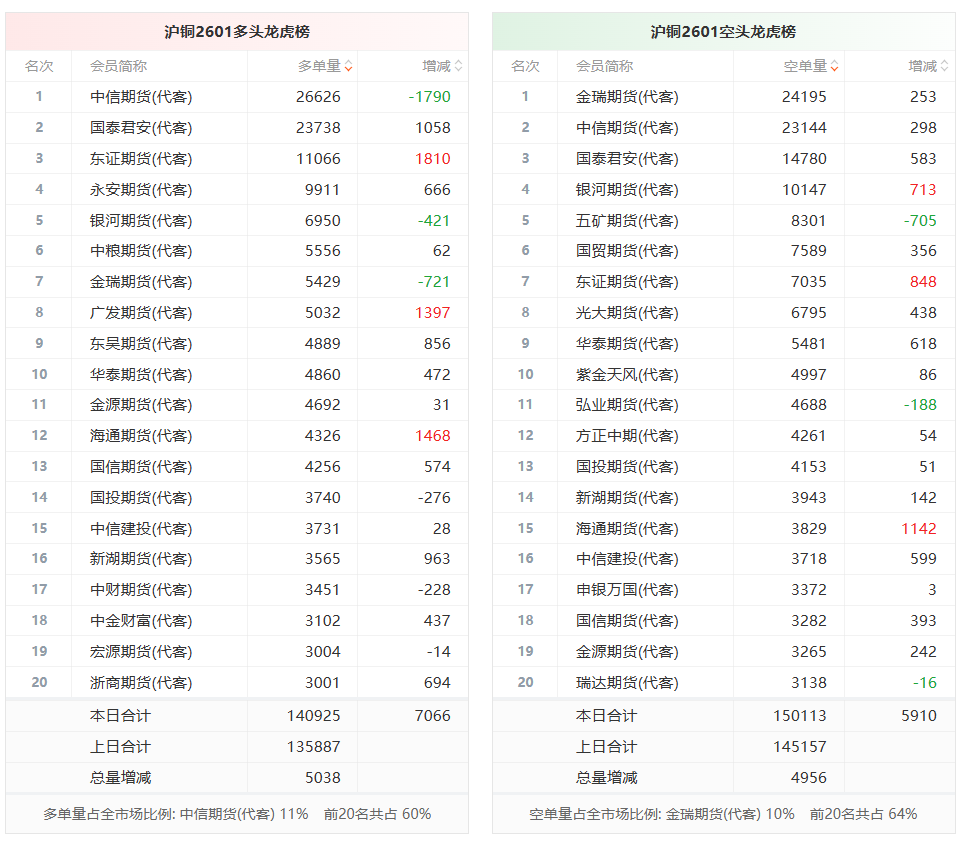This screenshot has height=845, width=964.
Task: Click 沪铜2601空头龙虎榜 table title
Action: tap(724, 32)
